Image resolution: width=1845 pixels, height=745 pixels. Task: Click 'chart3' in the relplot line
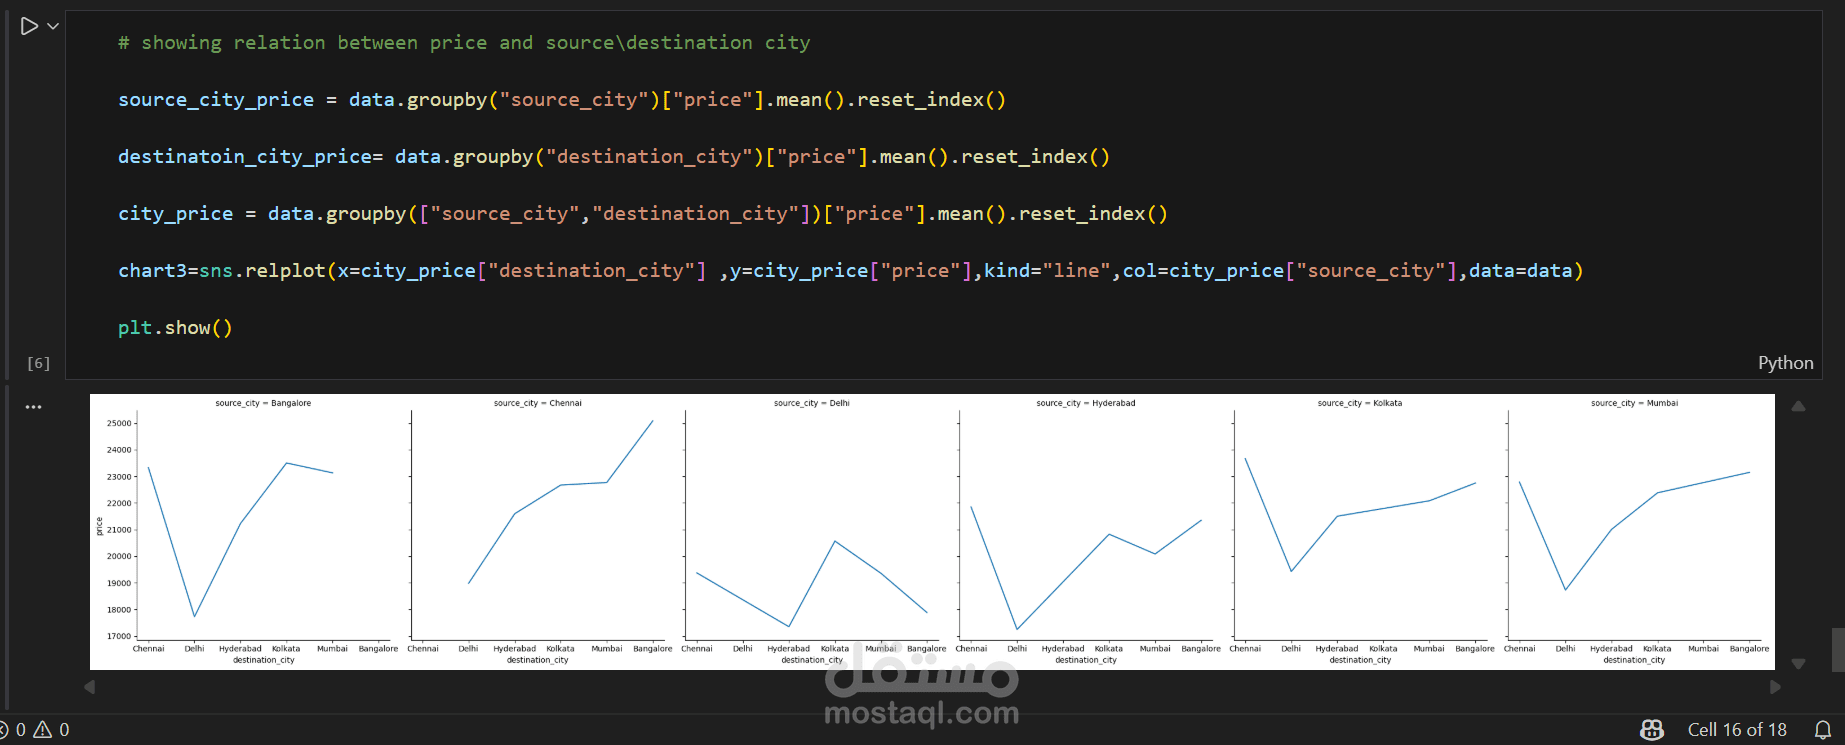click(152, 271)
